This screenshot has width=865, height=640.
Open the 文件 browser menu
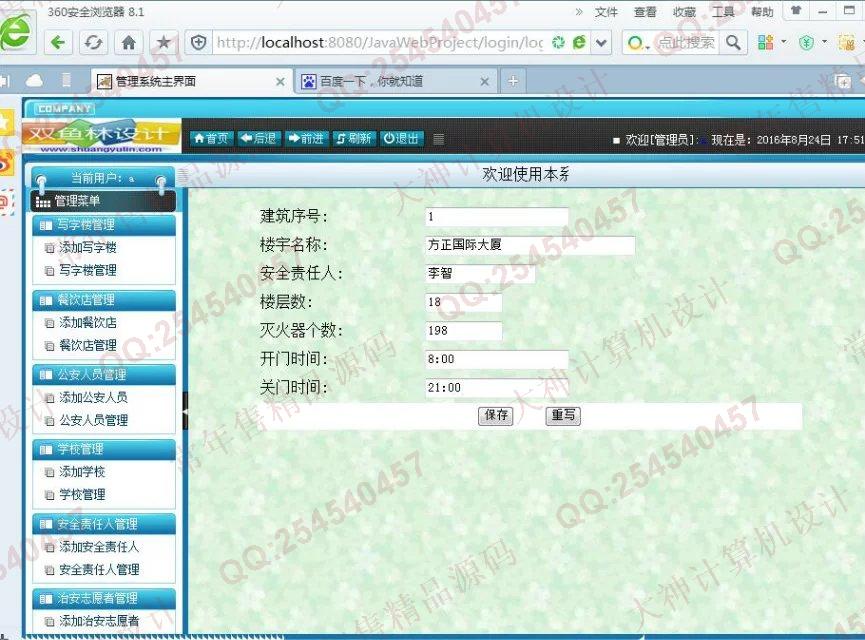tap(606, 12)
